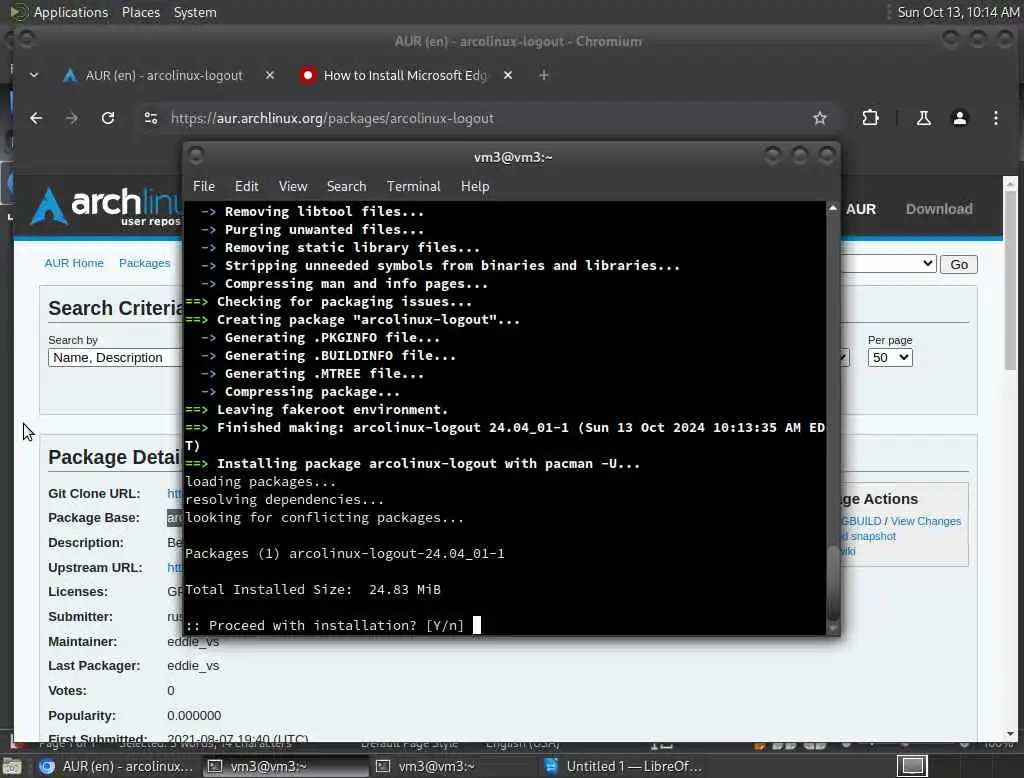1024x778 pixels.
Task: Open the terminal Search menu
Action: pos(346,186)
